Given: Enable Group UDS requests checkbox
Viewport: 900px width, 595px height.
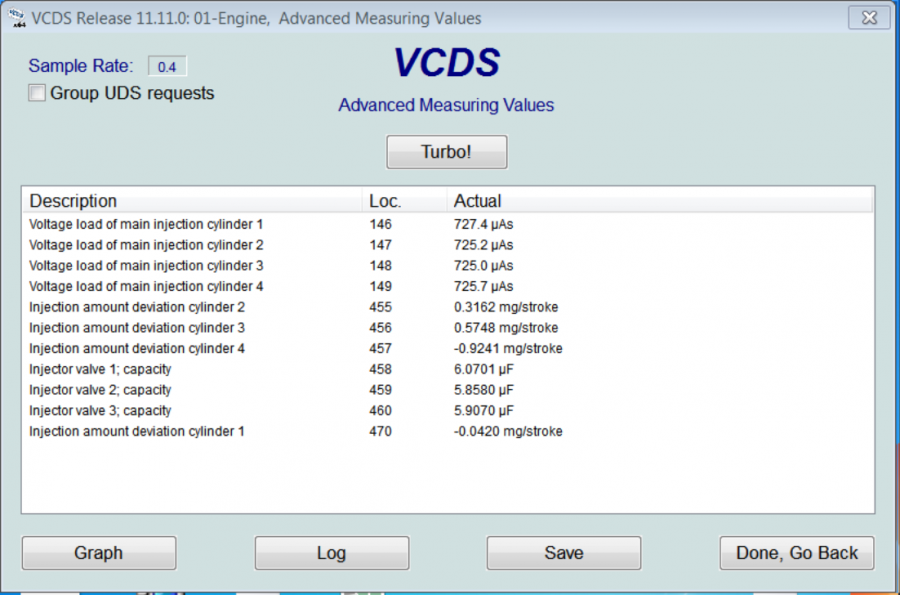Looking at the screenshot, I should point(38,94).
